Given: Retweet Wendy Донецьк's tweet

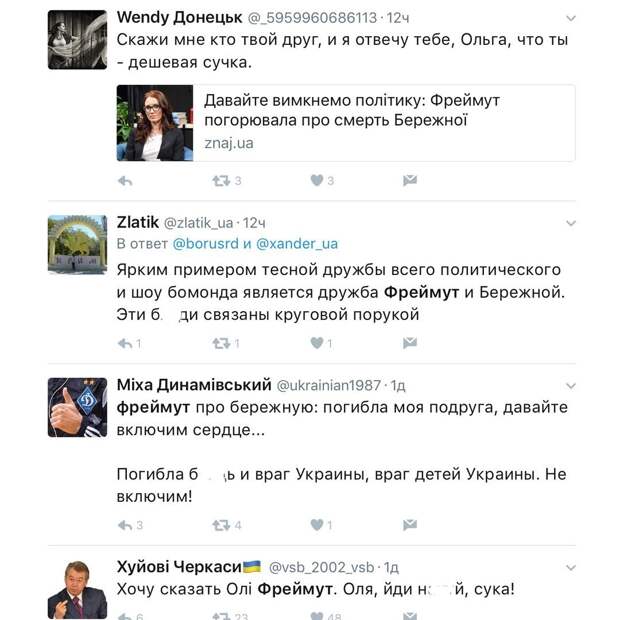Looking at the screenshot, I should 221,181.
